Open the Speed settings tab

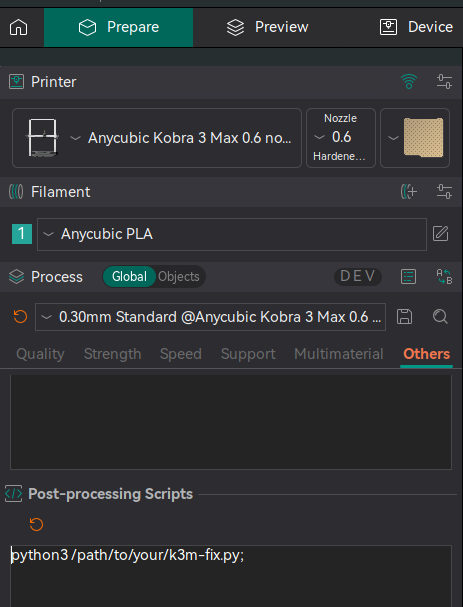pyautogui.click(x=181, y=354)
